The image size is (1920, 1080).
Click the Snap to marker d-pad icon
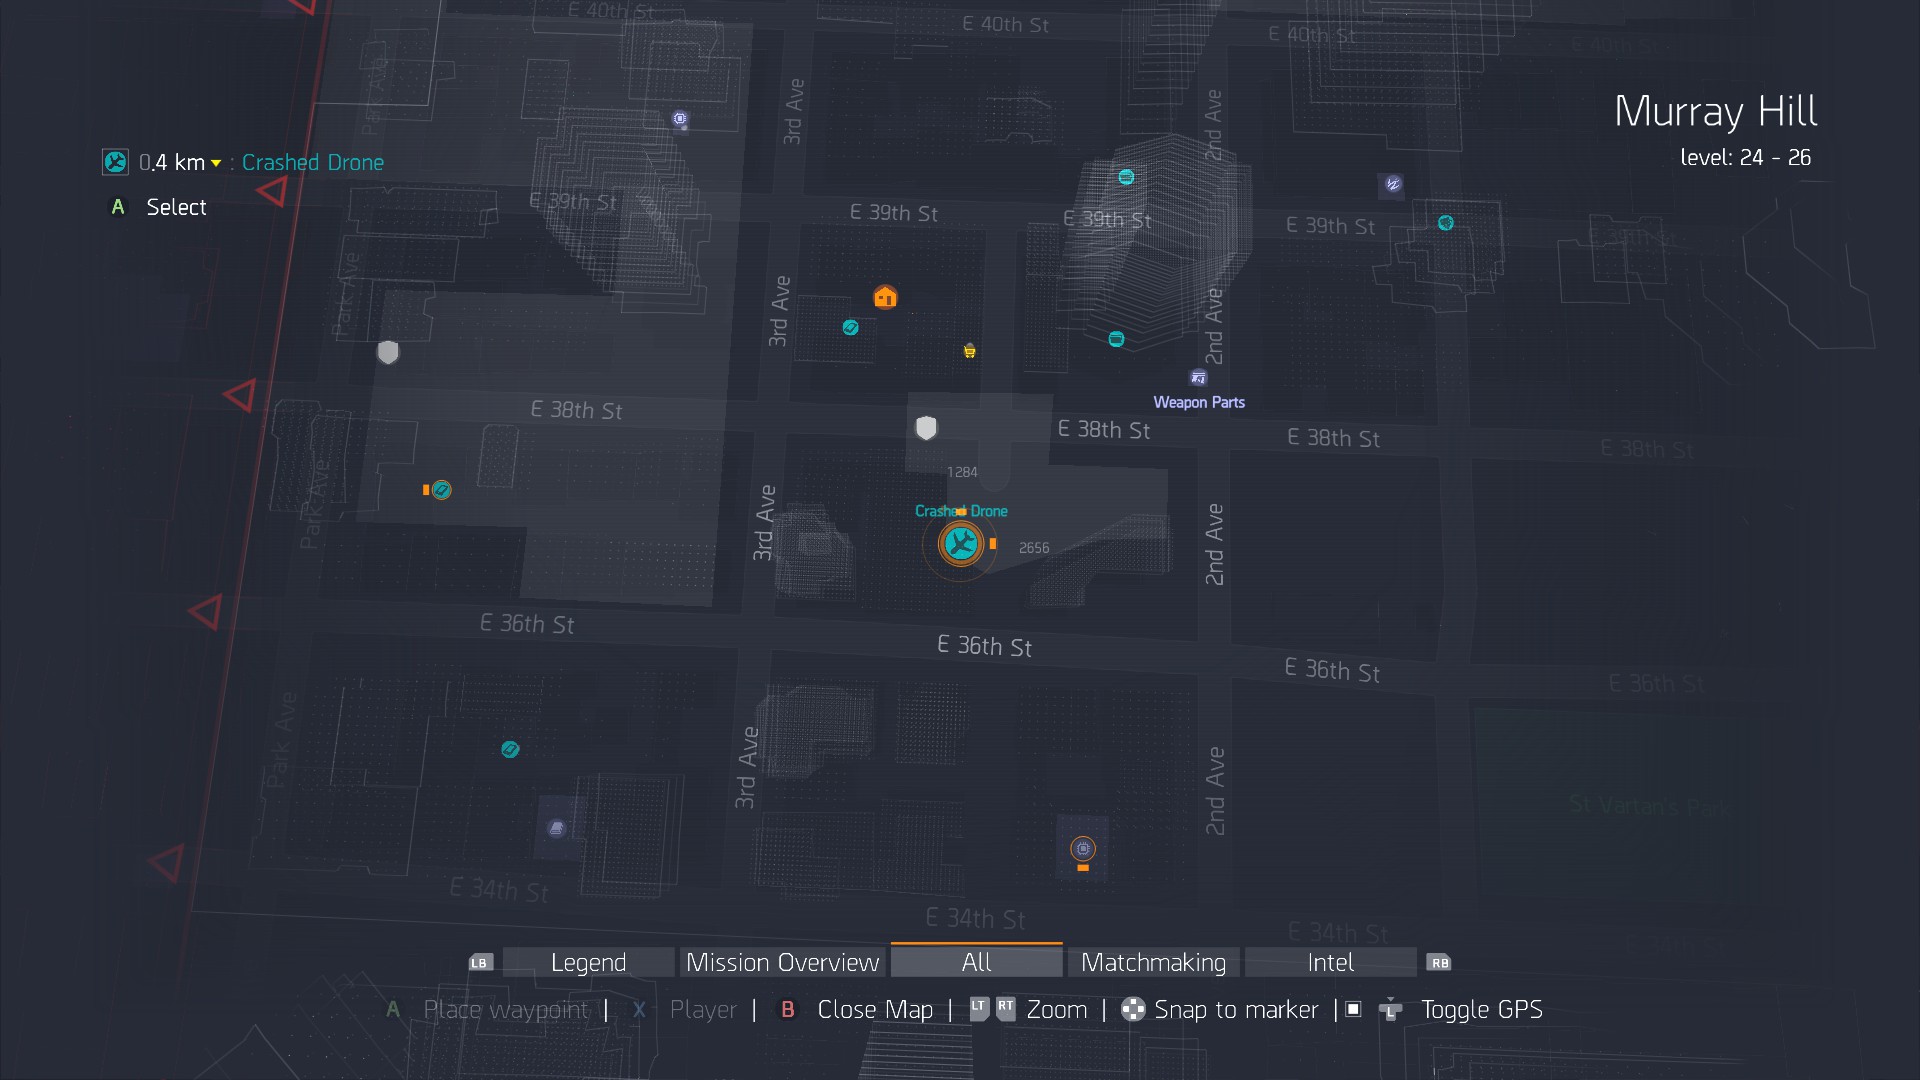[1133, 1010]
